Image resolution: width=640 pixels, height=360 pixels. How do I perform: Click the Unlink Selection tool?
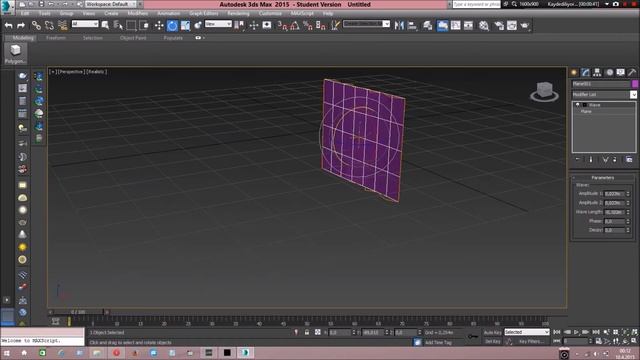click(49, 25)
